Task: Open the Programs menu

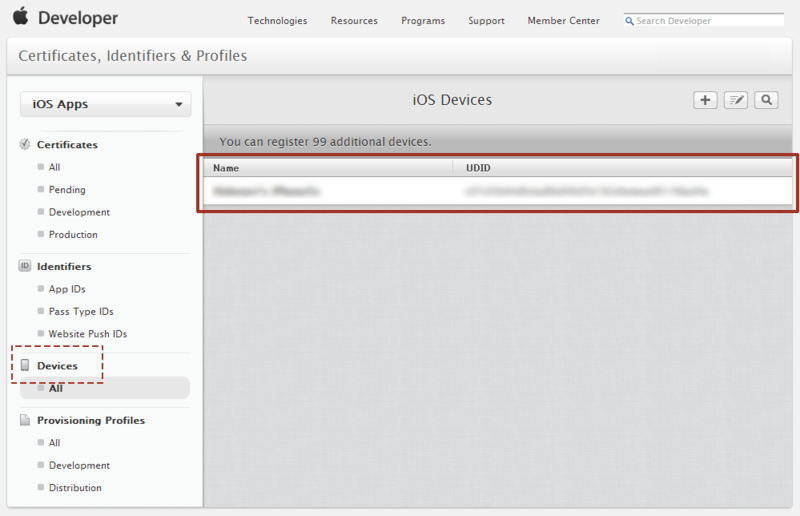Action: (x=423, y=21)
